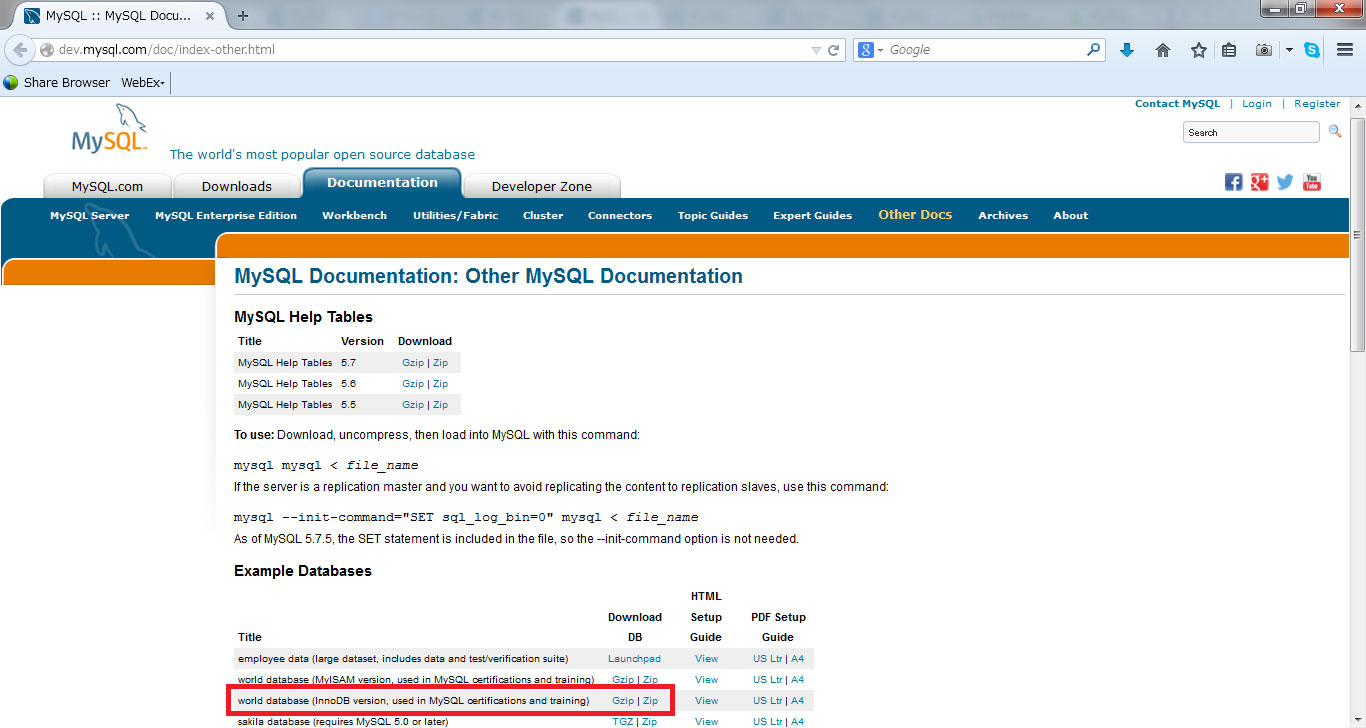Open Launchpad link for employee data
This screenshot has width=1366, height=728.
[x=635, y=659]
